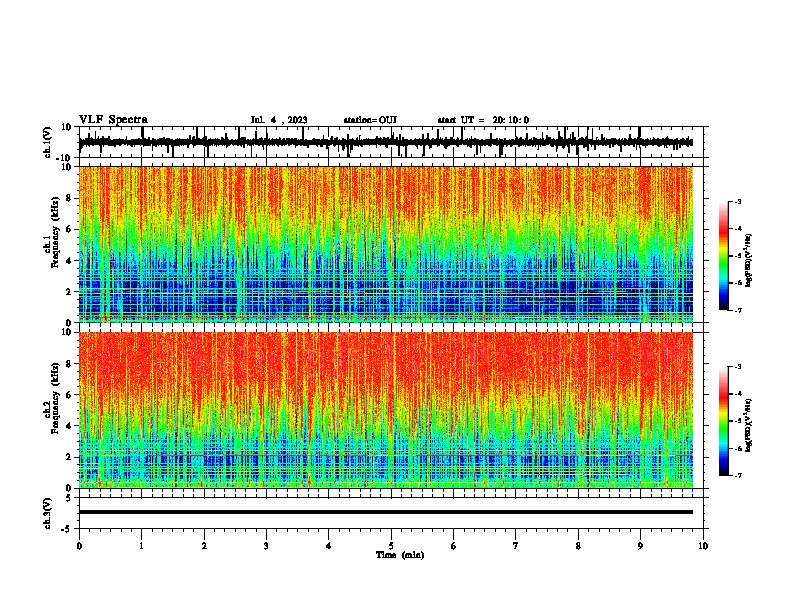
Task: Click the "station=OUJ" header text
Action: point(370,120)
